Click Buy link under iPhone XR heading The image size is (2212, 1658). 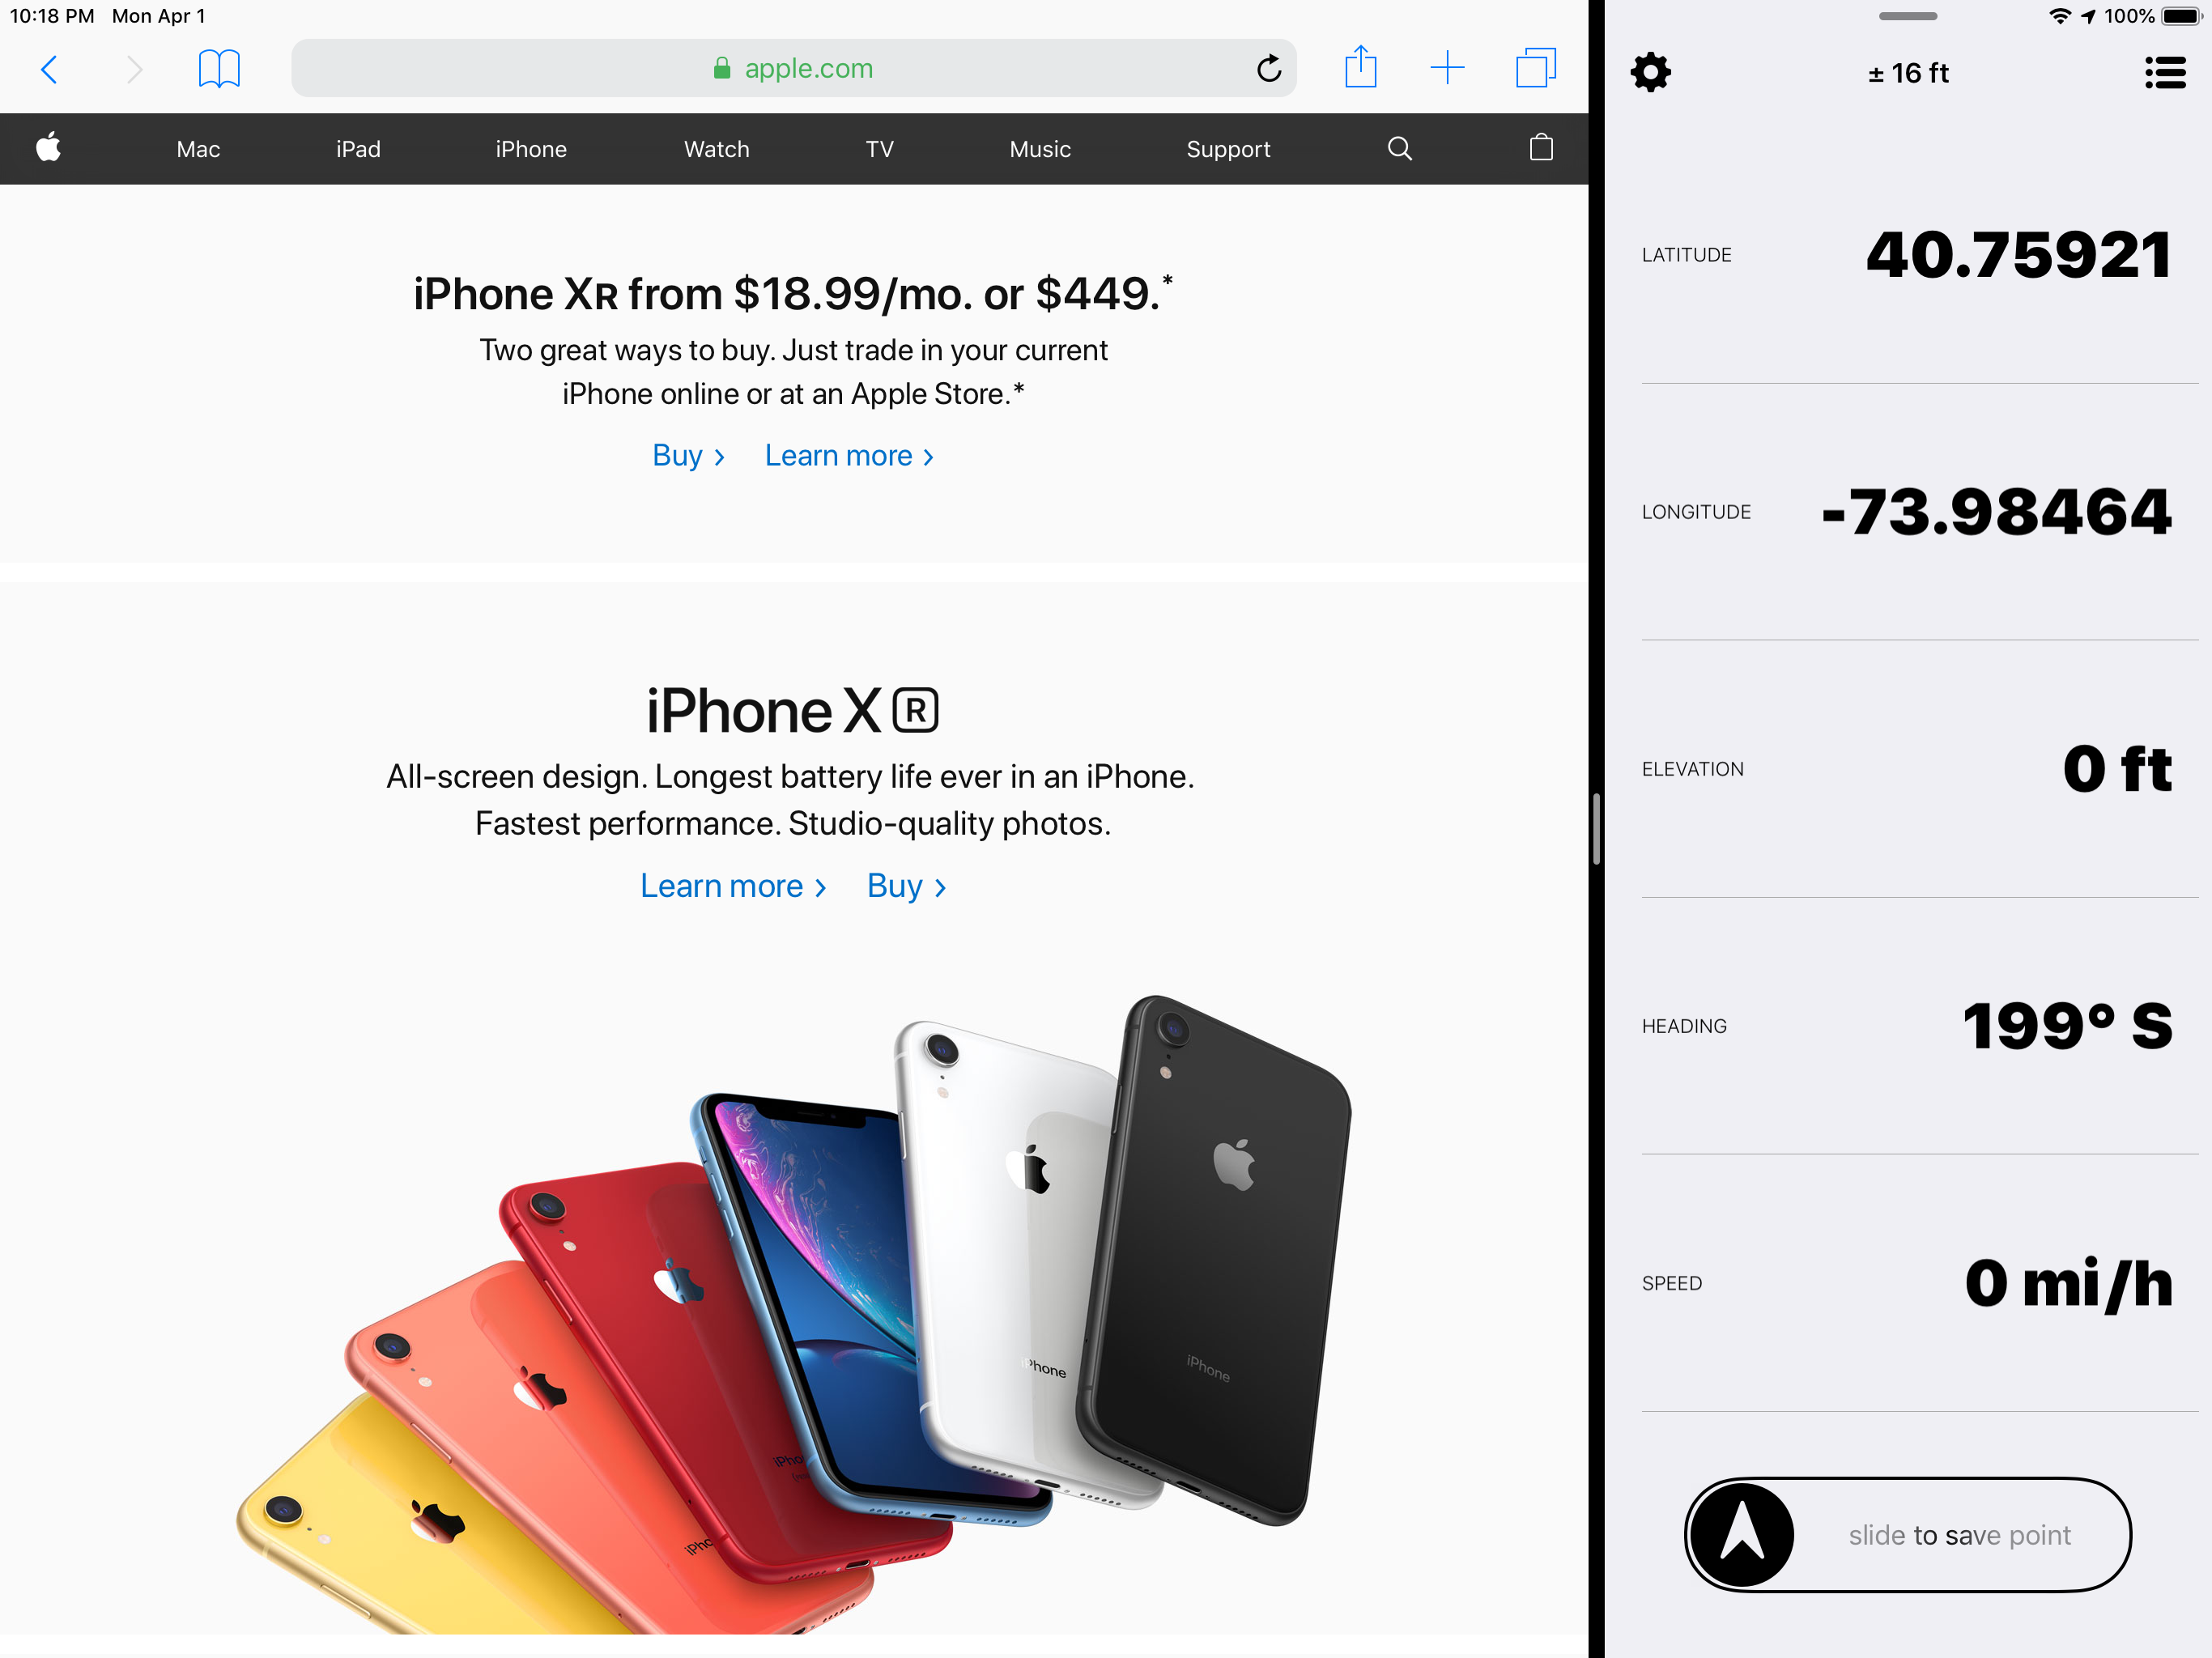tap(906, 886)
